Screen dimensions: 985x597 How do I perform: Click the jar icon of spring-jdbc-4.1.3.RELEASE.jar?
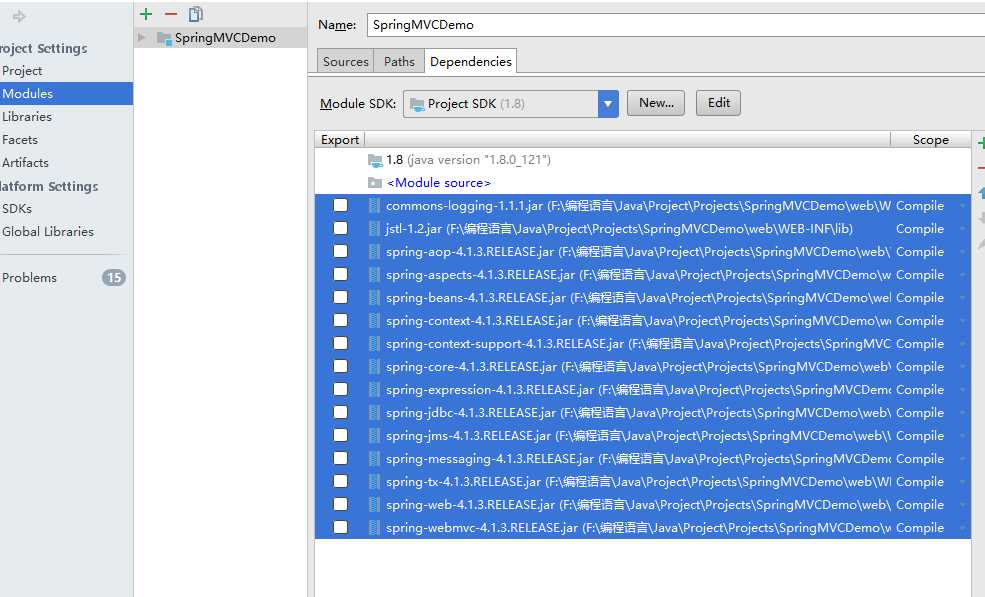374,412
